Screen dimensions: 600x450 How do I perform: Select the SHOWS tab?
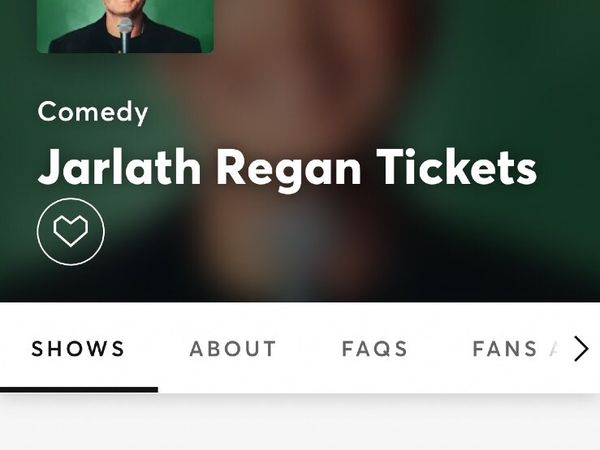tap(78, 349)
